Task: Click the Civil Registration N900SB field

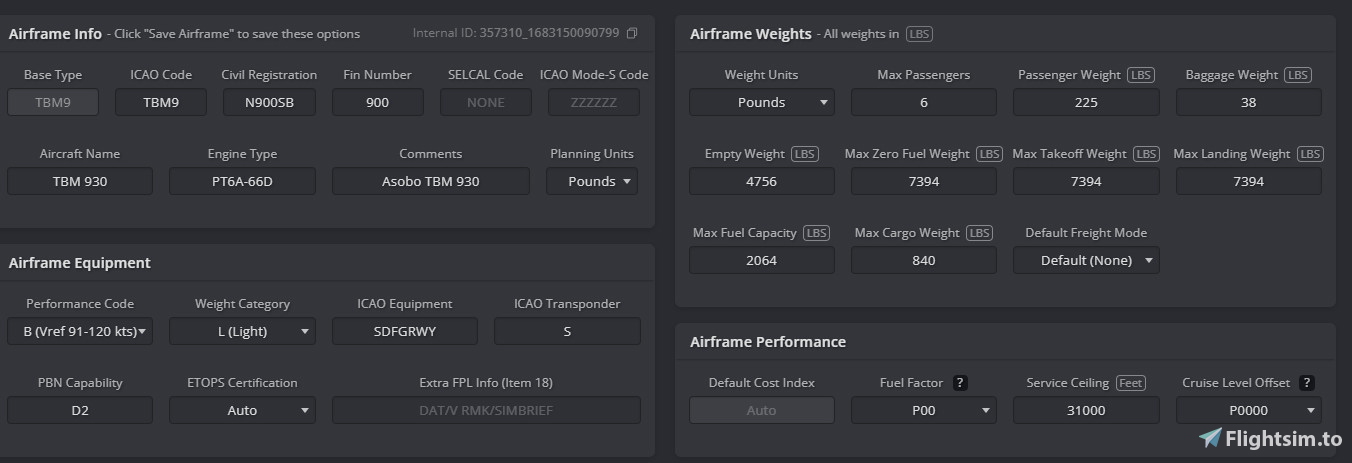Action: pos(269,102)
